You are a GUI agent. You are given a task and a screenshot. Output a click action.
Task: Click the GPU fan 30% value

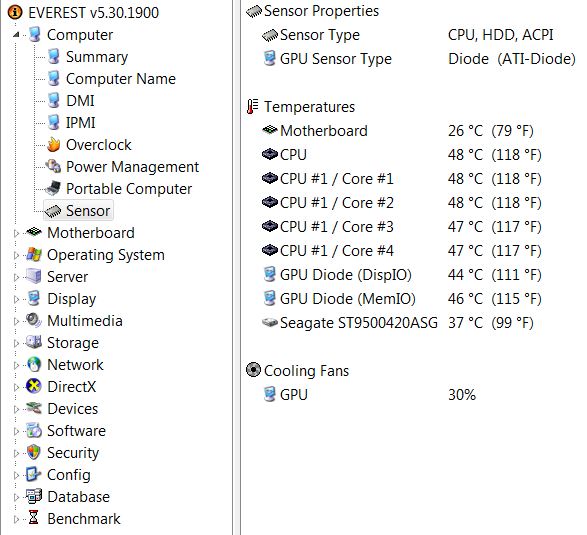coord(462,395)
